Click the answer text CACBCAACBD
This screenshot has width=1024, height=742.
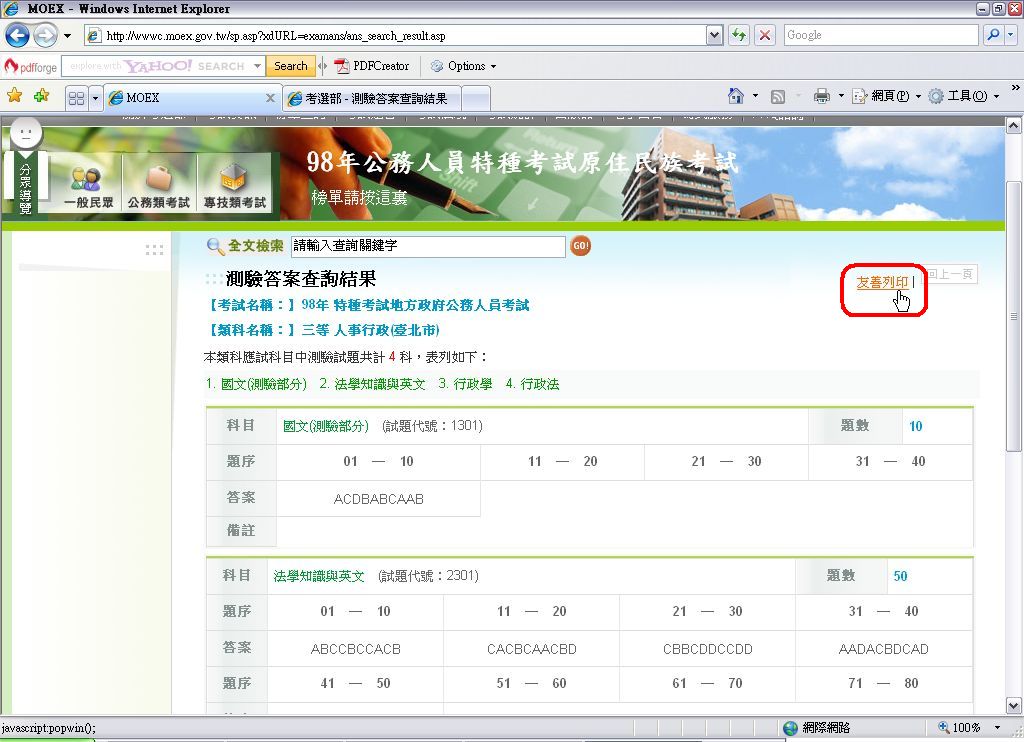(532, 649)
